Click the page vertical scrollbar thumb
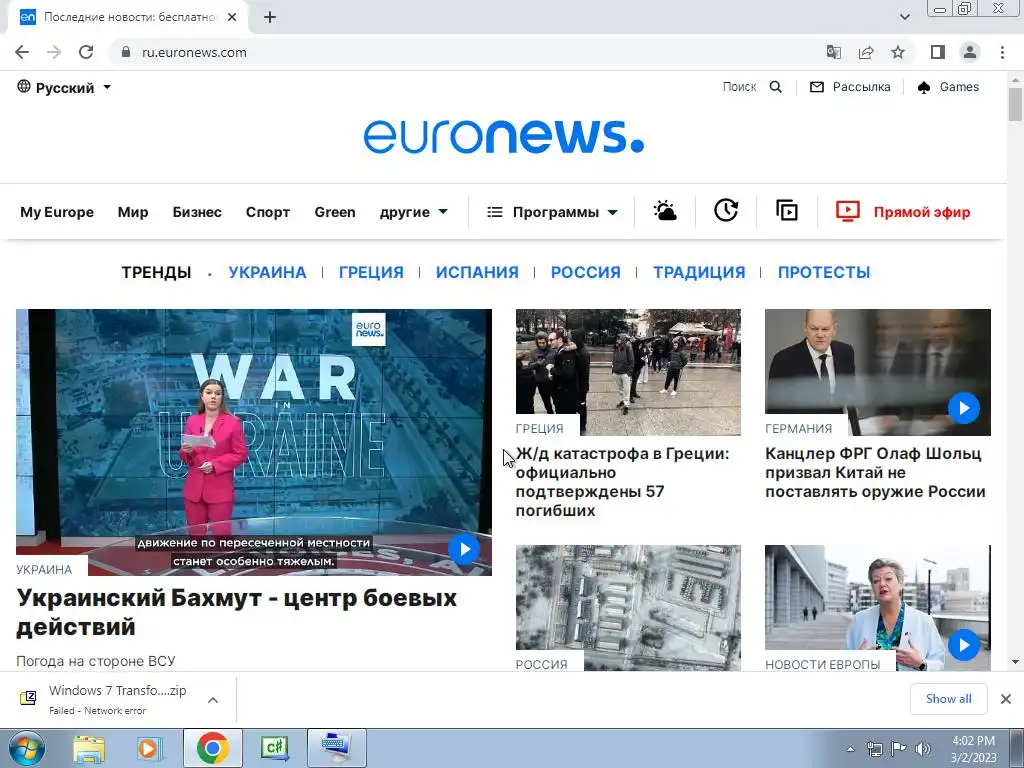 (1015, 104)
